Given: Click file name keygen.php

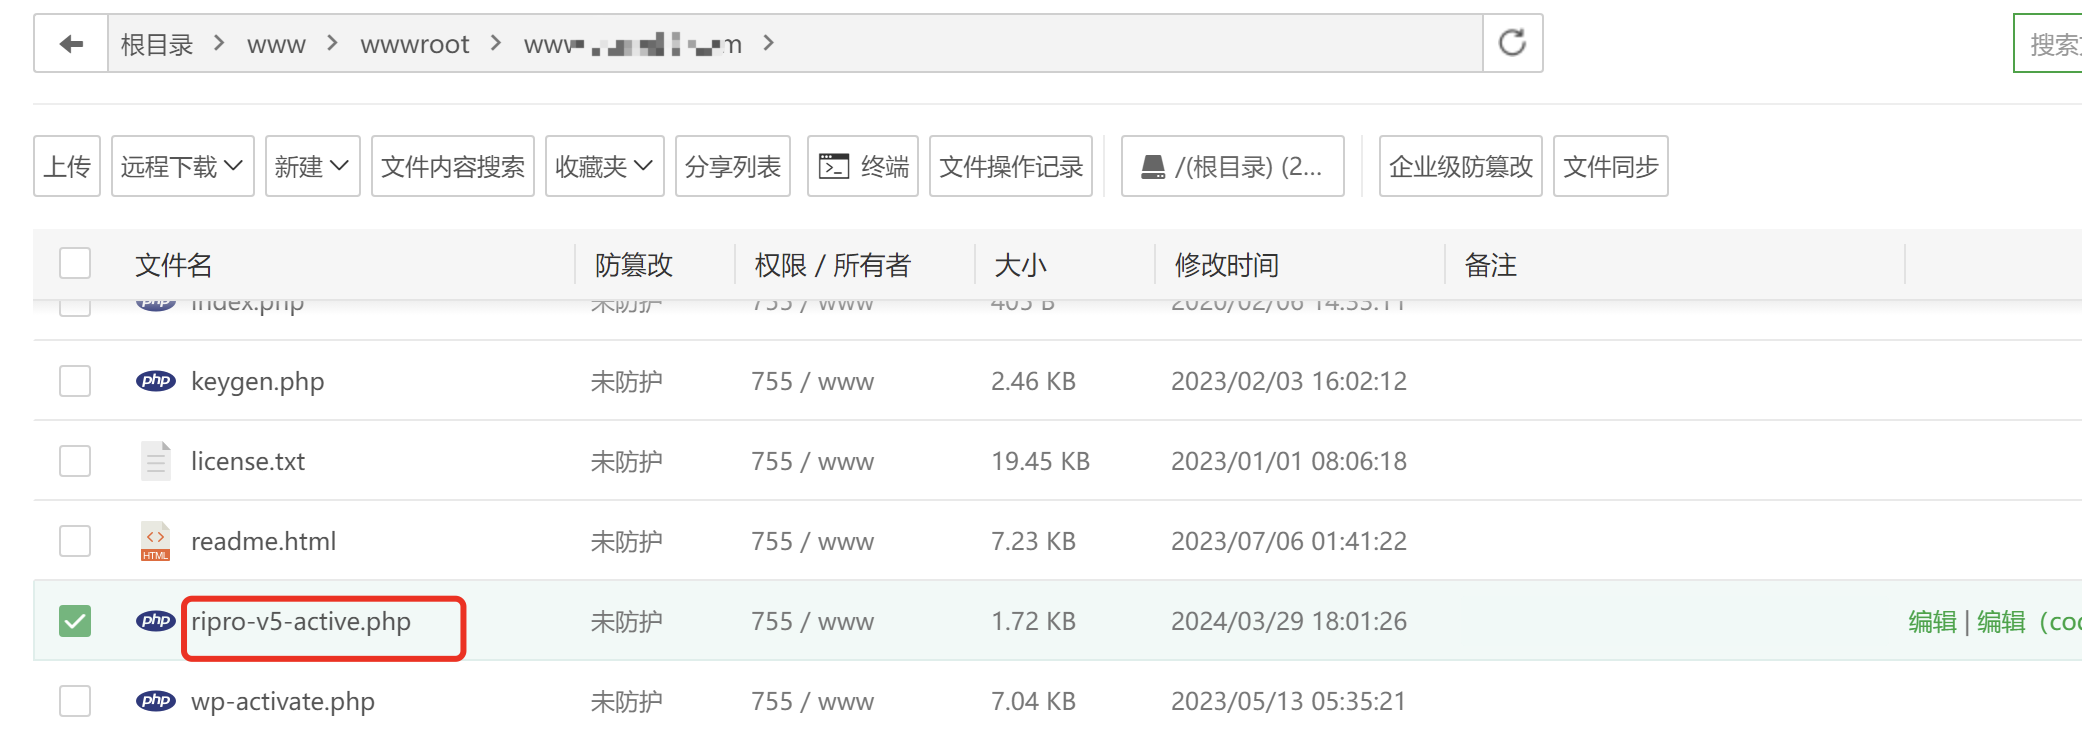Looking at the screenshot, I should [257, 382].
